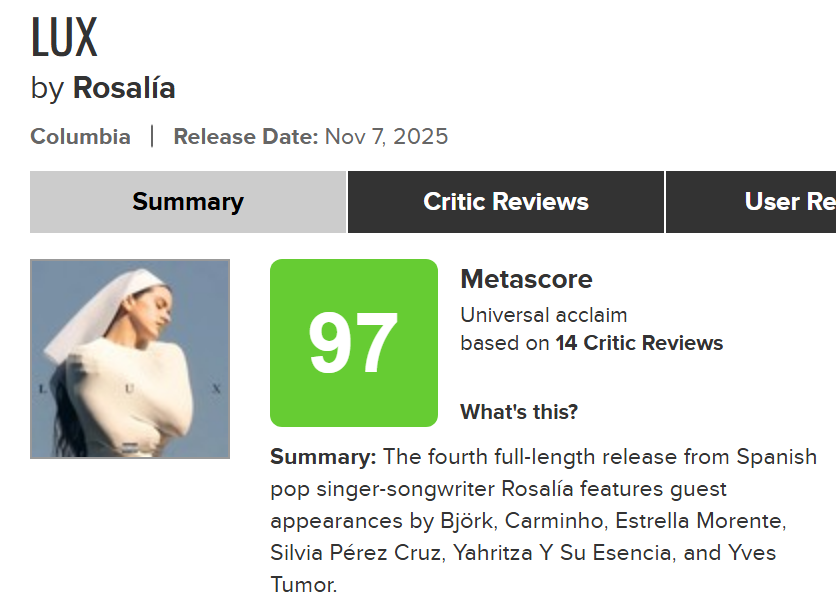Screen dimensions: 836x614
Task: Click the green 97 Metascore badge
Action: pyautogui.click(x=354, y=343)
